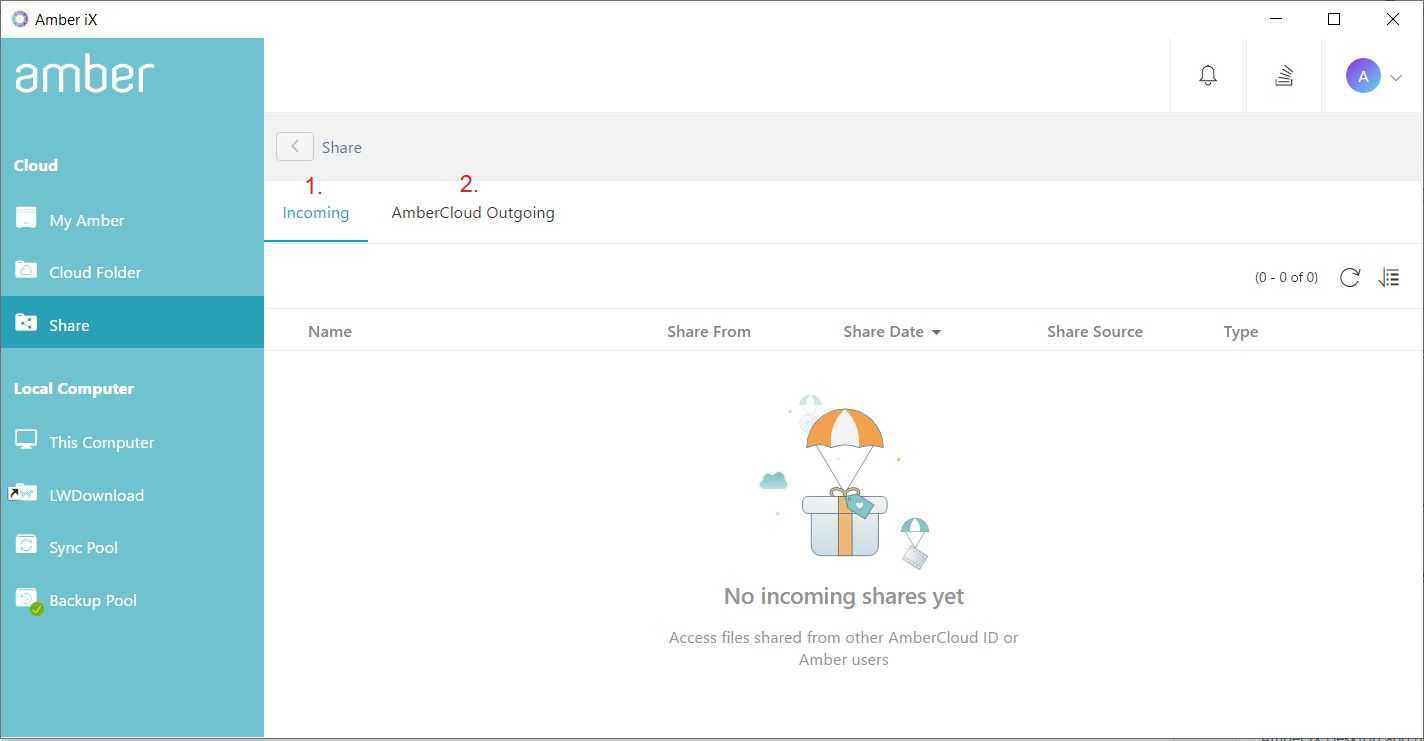Click the user avatar 'A'
Viewport: 1424px width, 741px height.
point(1363,76)
